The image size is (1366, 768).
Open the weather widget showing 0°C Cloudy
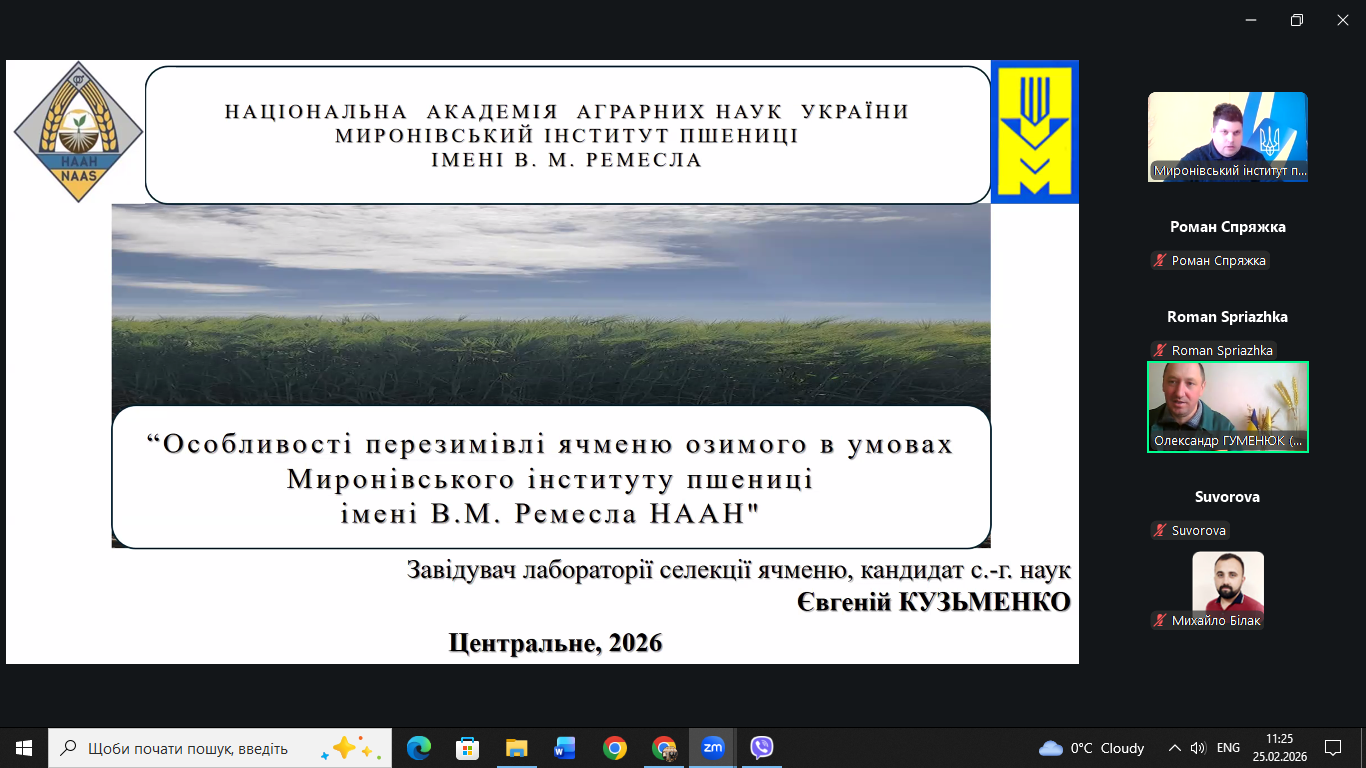click(1092, 748)
